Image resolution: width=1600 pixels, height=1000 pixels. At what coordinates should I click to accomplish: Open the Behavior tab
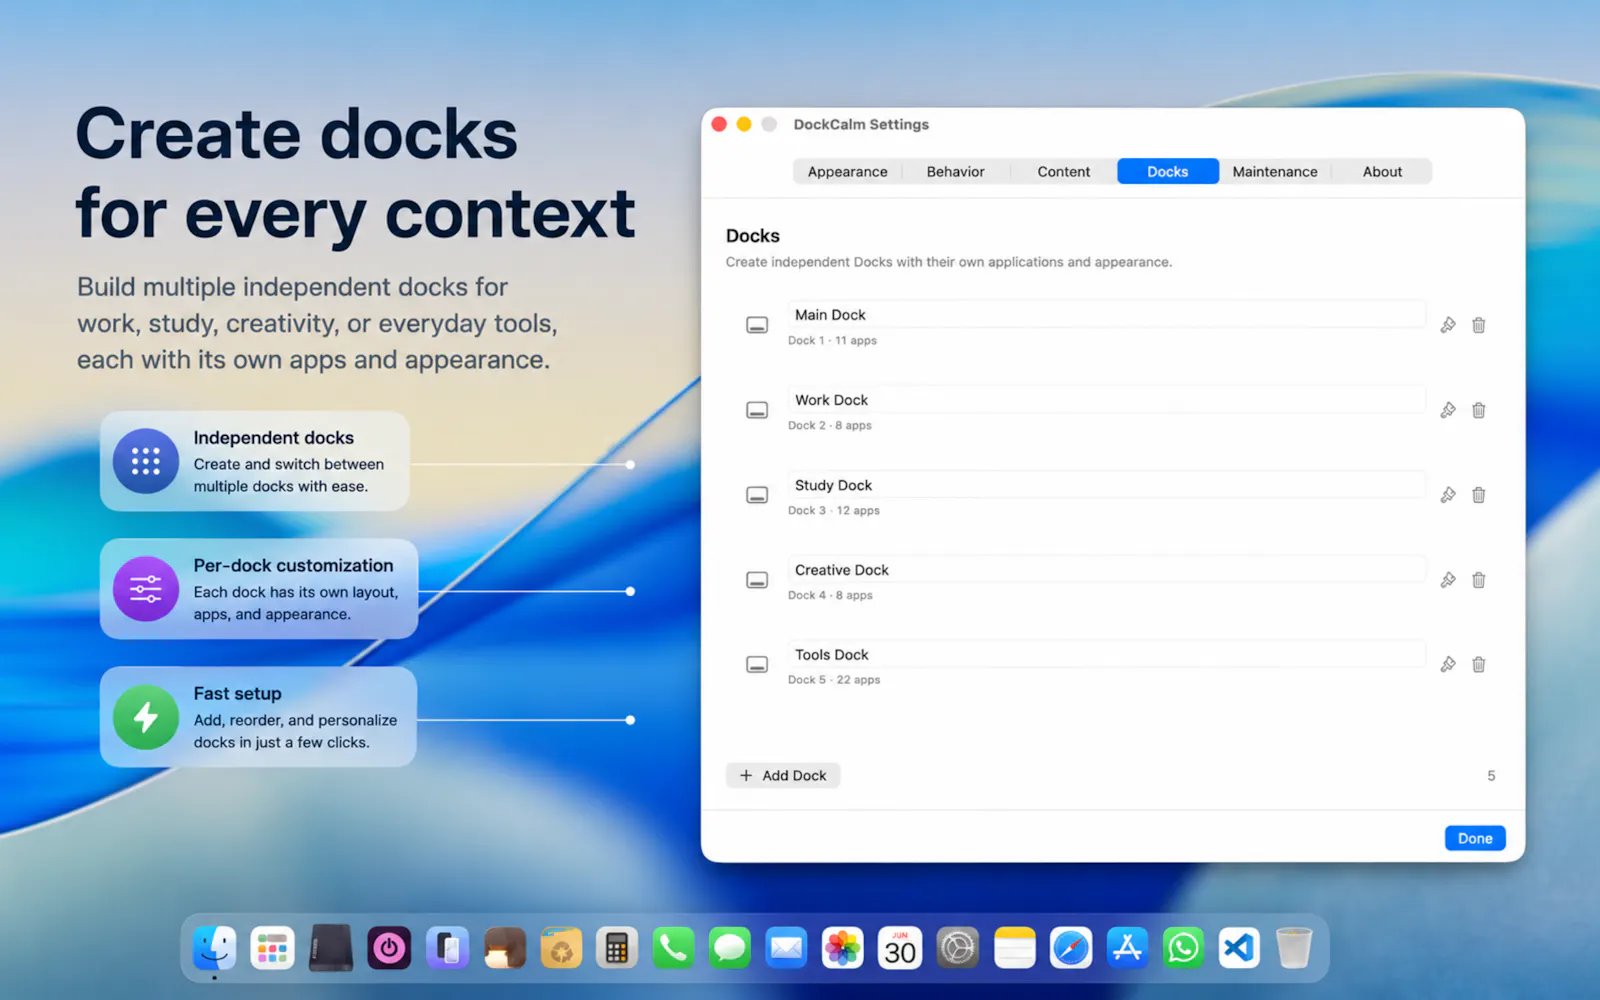[955, 171]
